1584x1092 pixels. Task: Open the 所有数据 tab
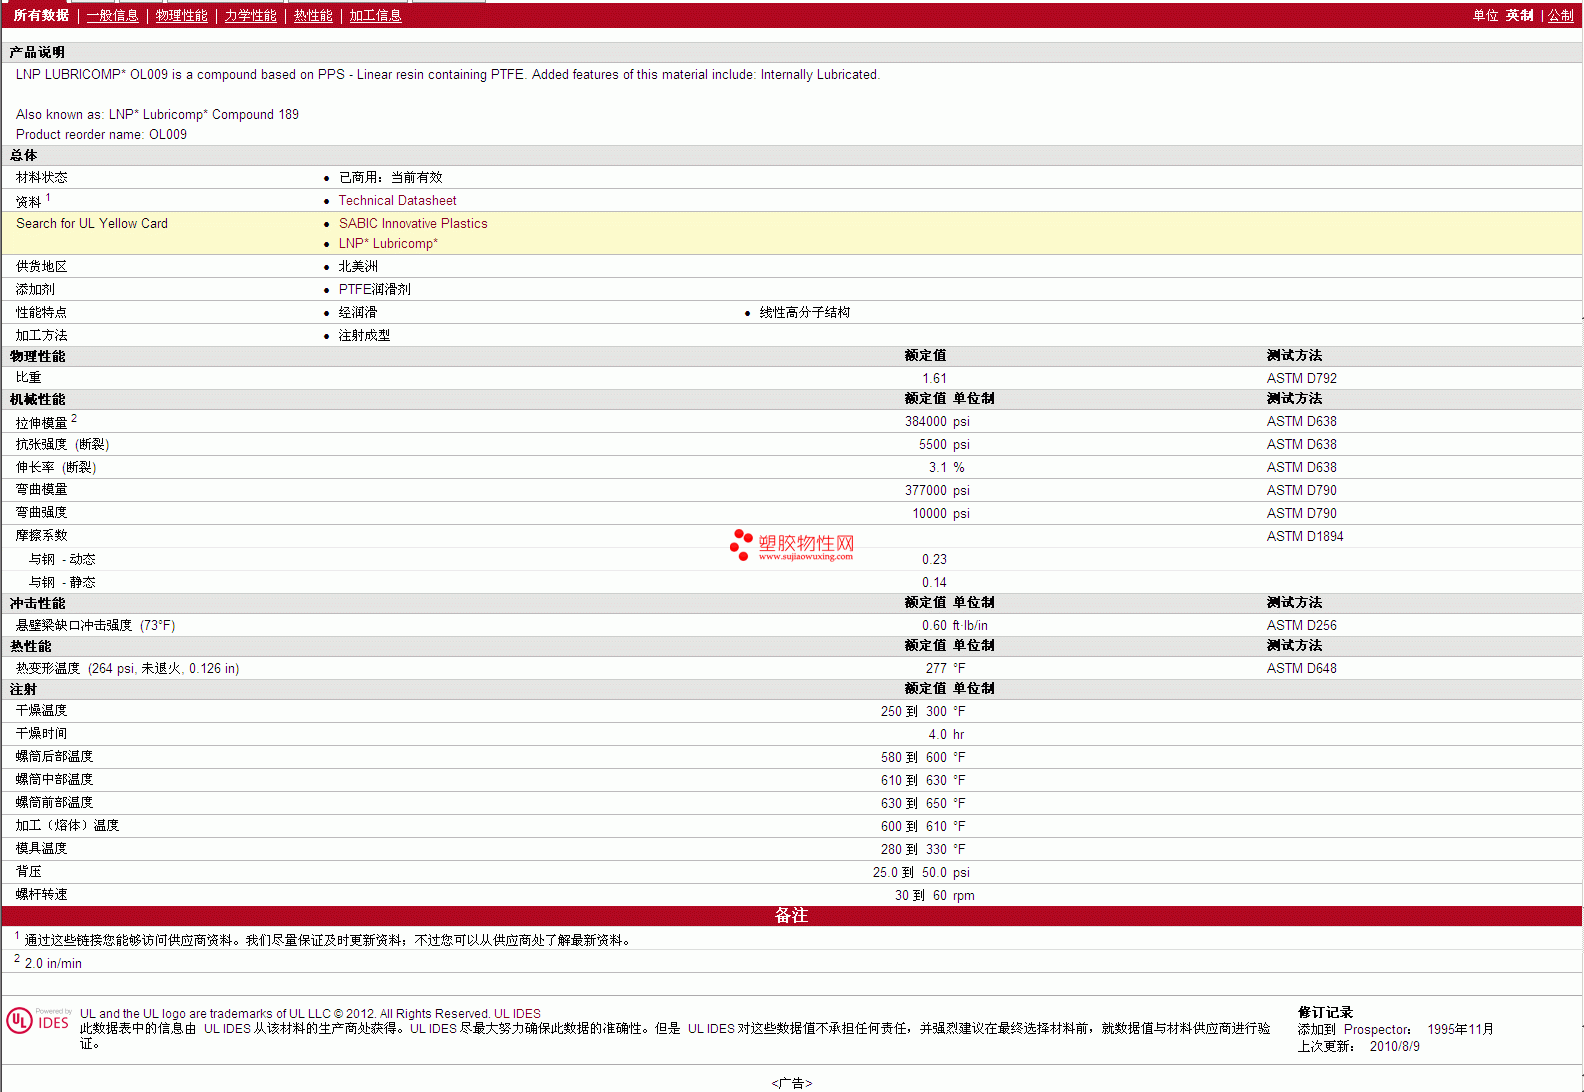41,15
